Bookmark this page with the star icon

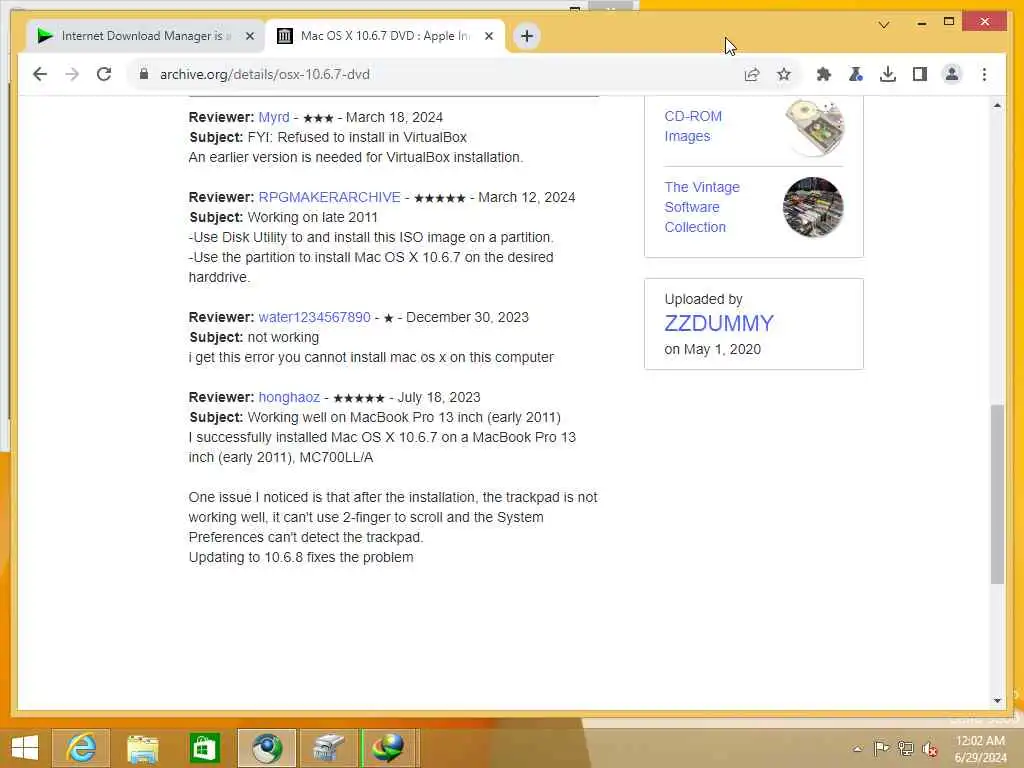point(784,74)
